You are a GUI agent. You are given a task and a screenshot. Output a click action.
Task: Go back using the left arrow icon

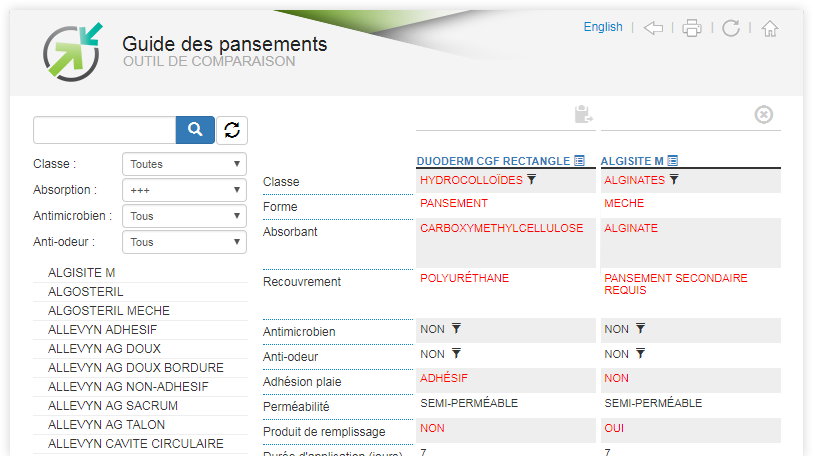click(x=653, y=28)
